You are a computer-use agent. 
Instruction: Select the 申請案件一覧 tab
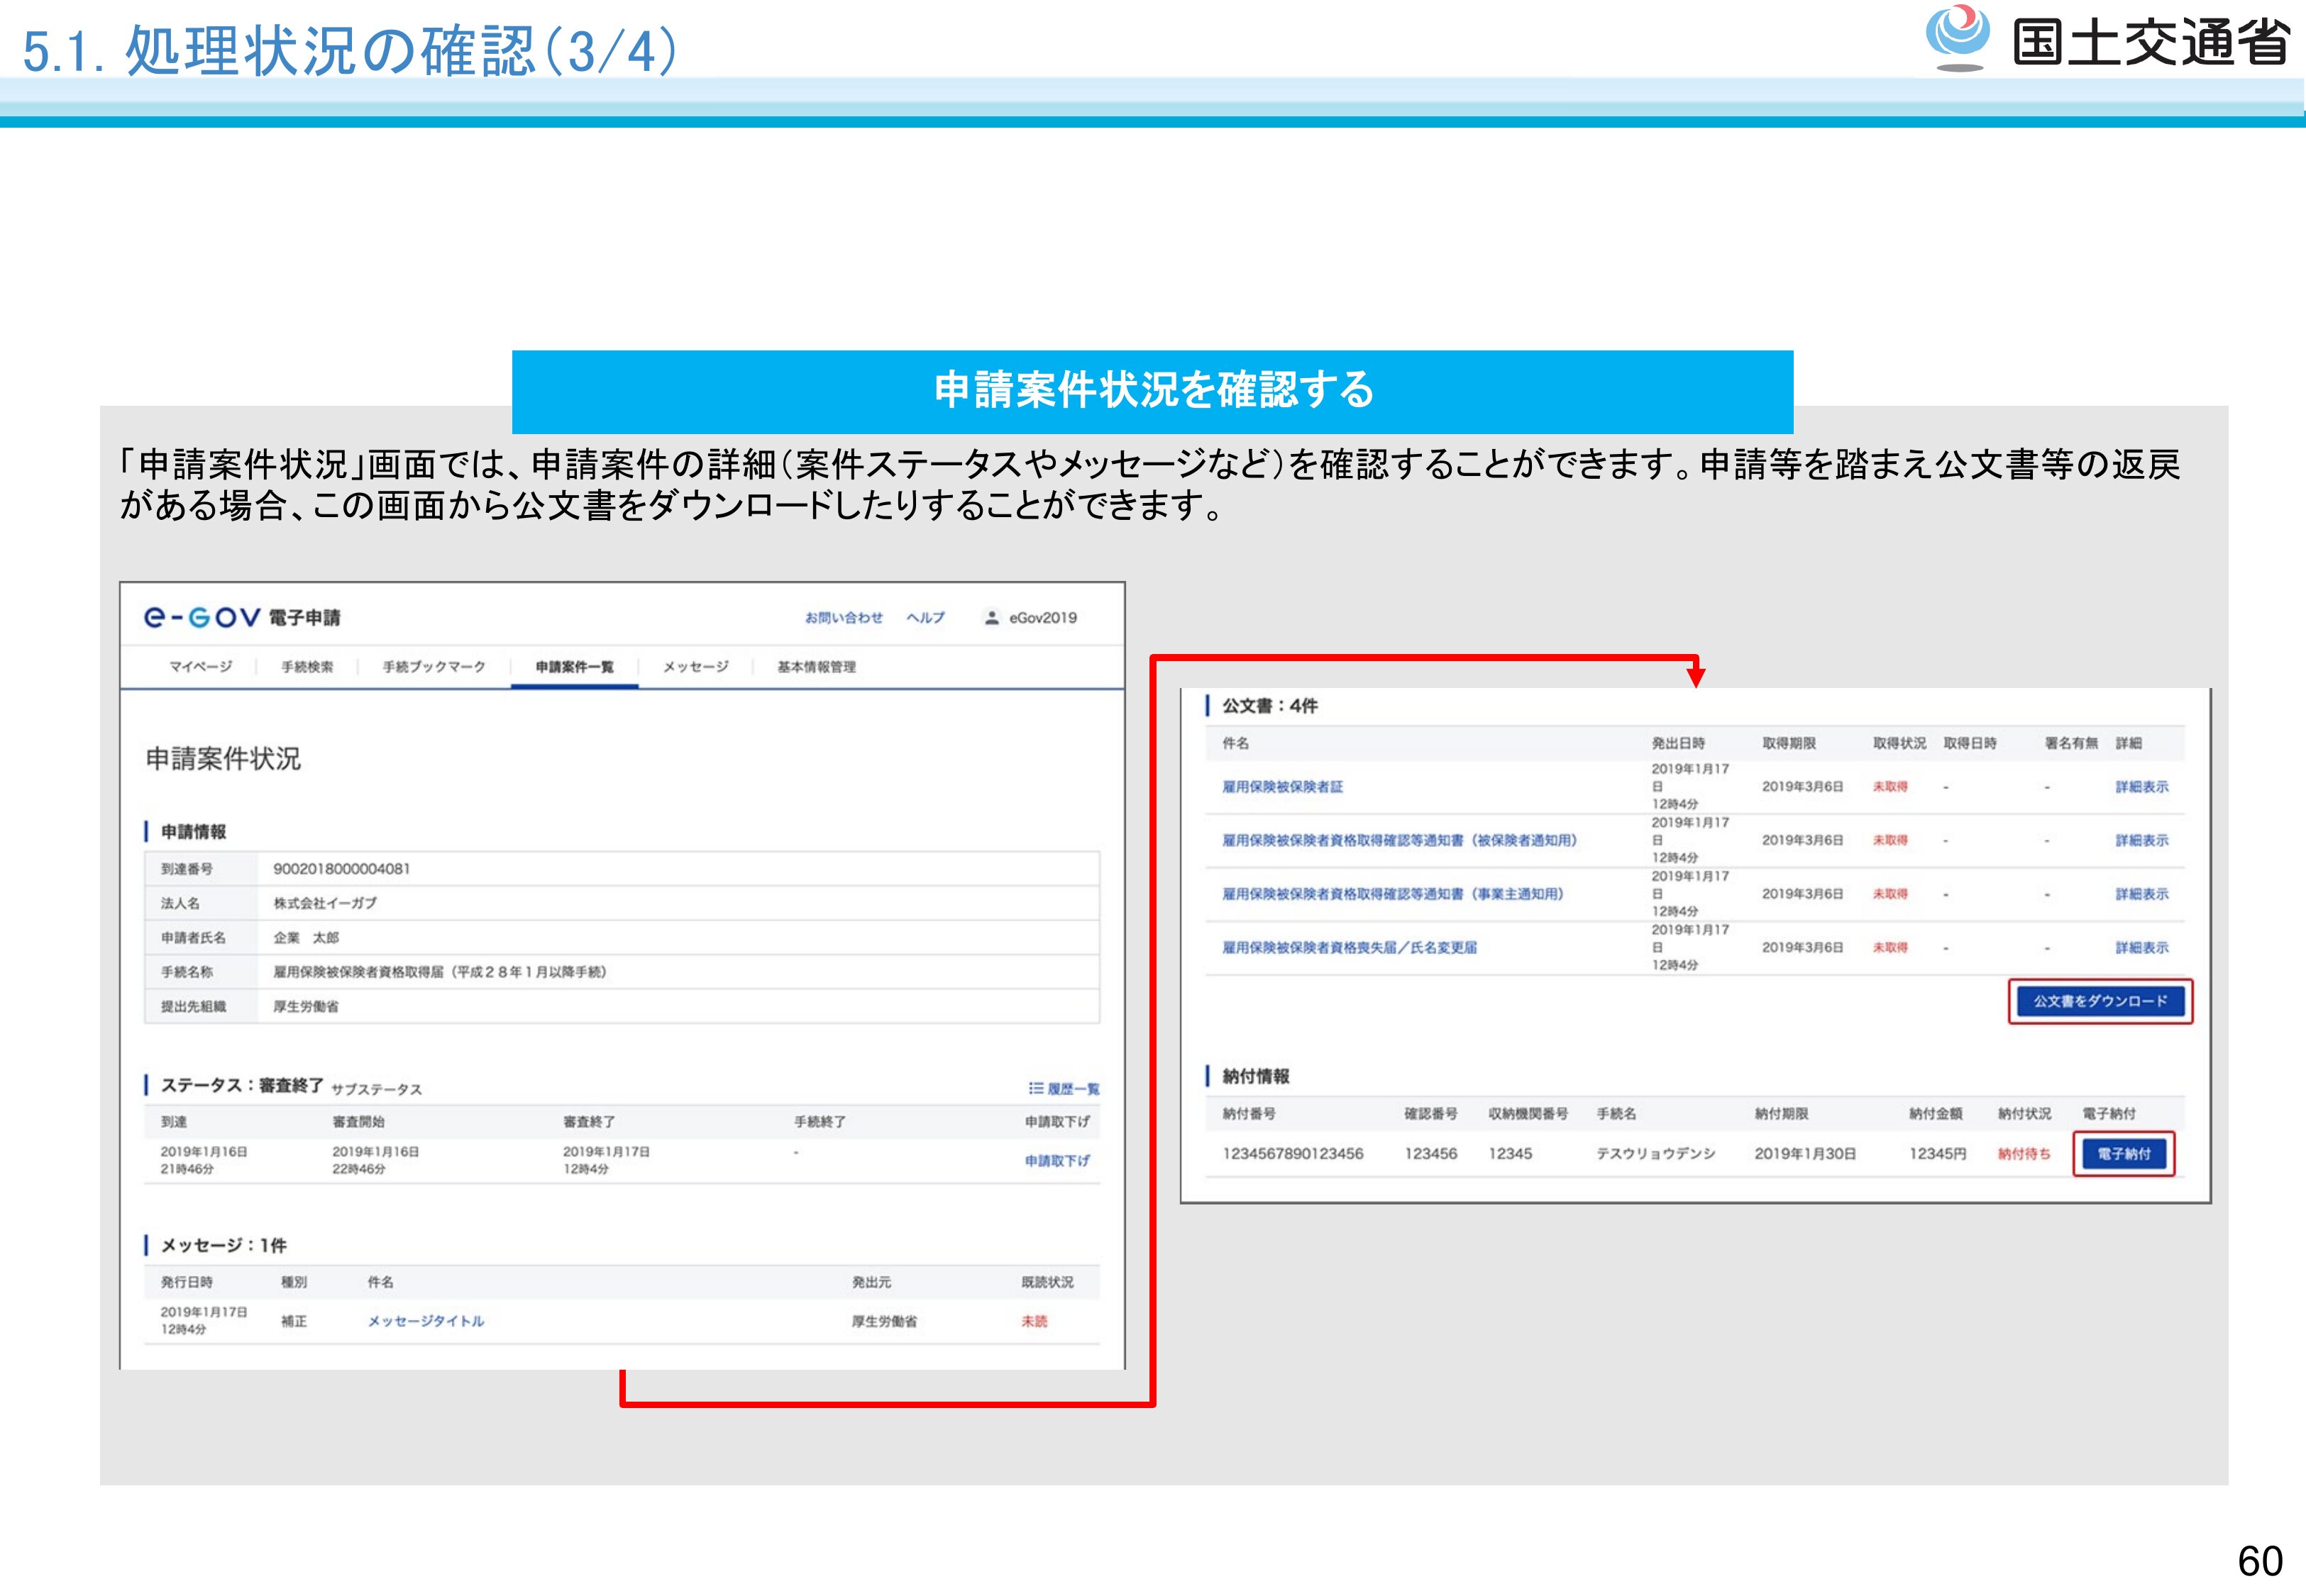click(574, 667)
